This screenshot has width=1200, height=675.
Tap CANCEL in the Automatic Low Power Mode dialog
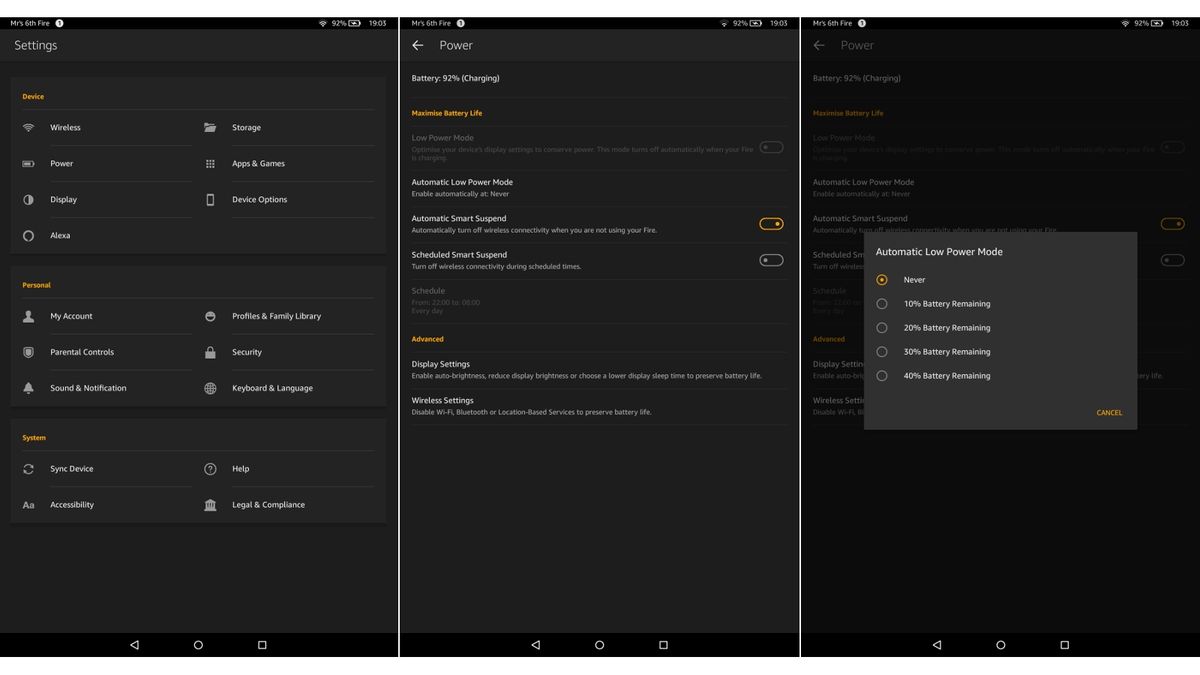pos(1109,412)
